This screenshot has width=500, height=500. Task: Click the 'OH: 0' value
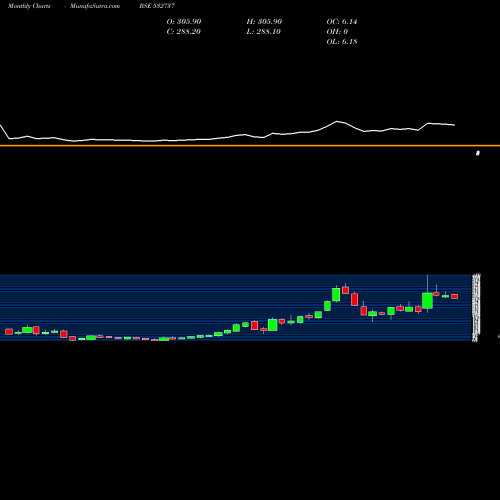pyautogui.click(x=337, y=32)
